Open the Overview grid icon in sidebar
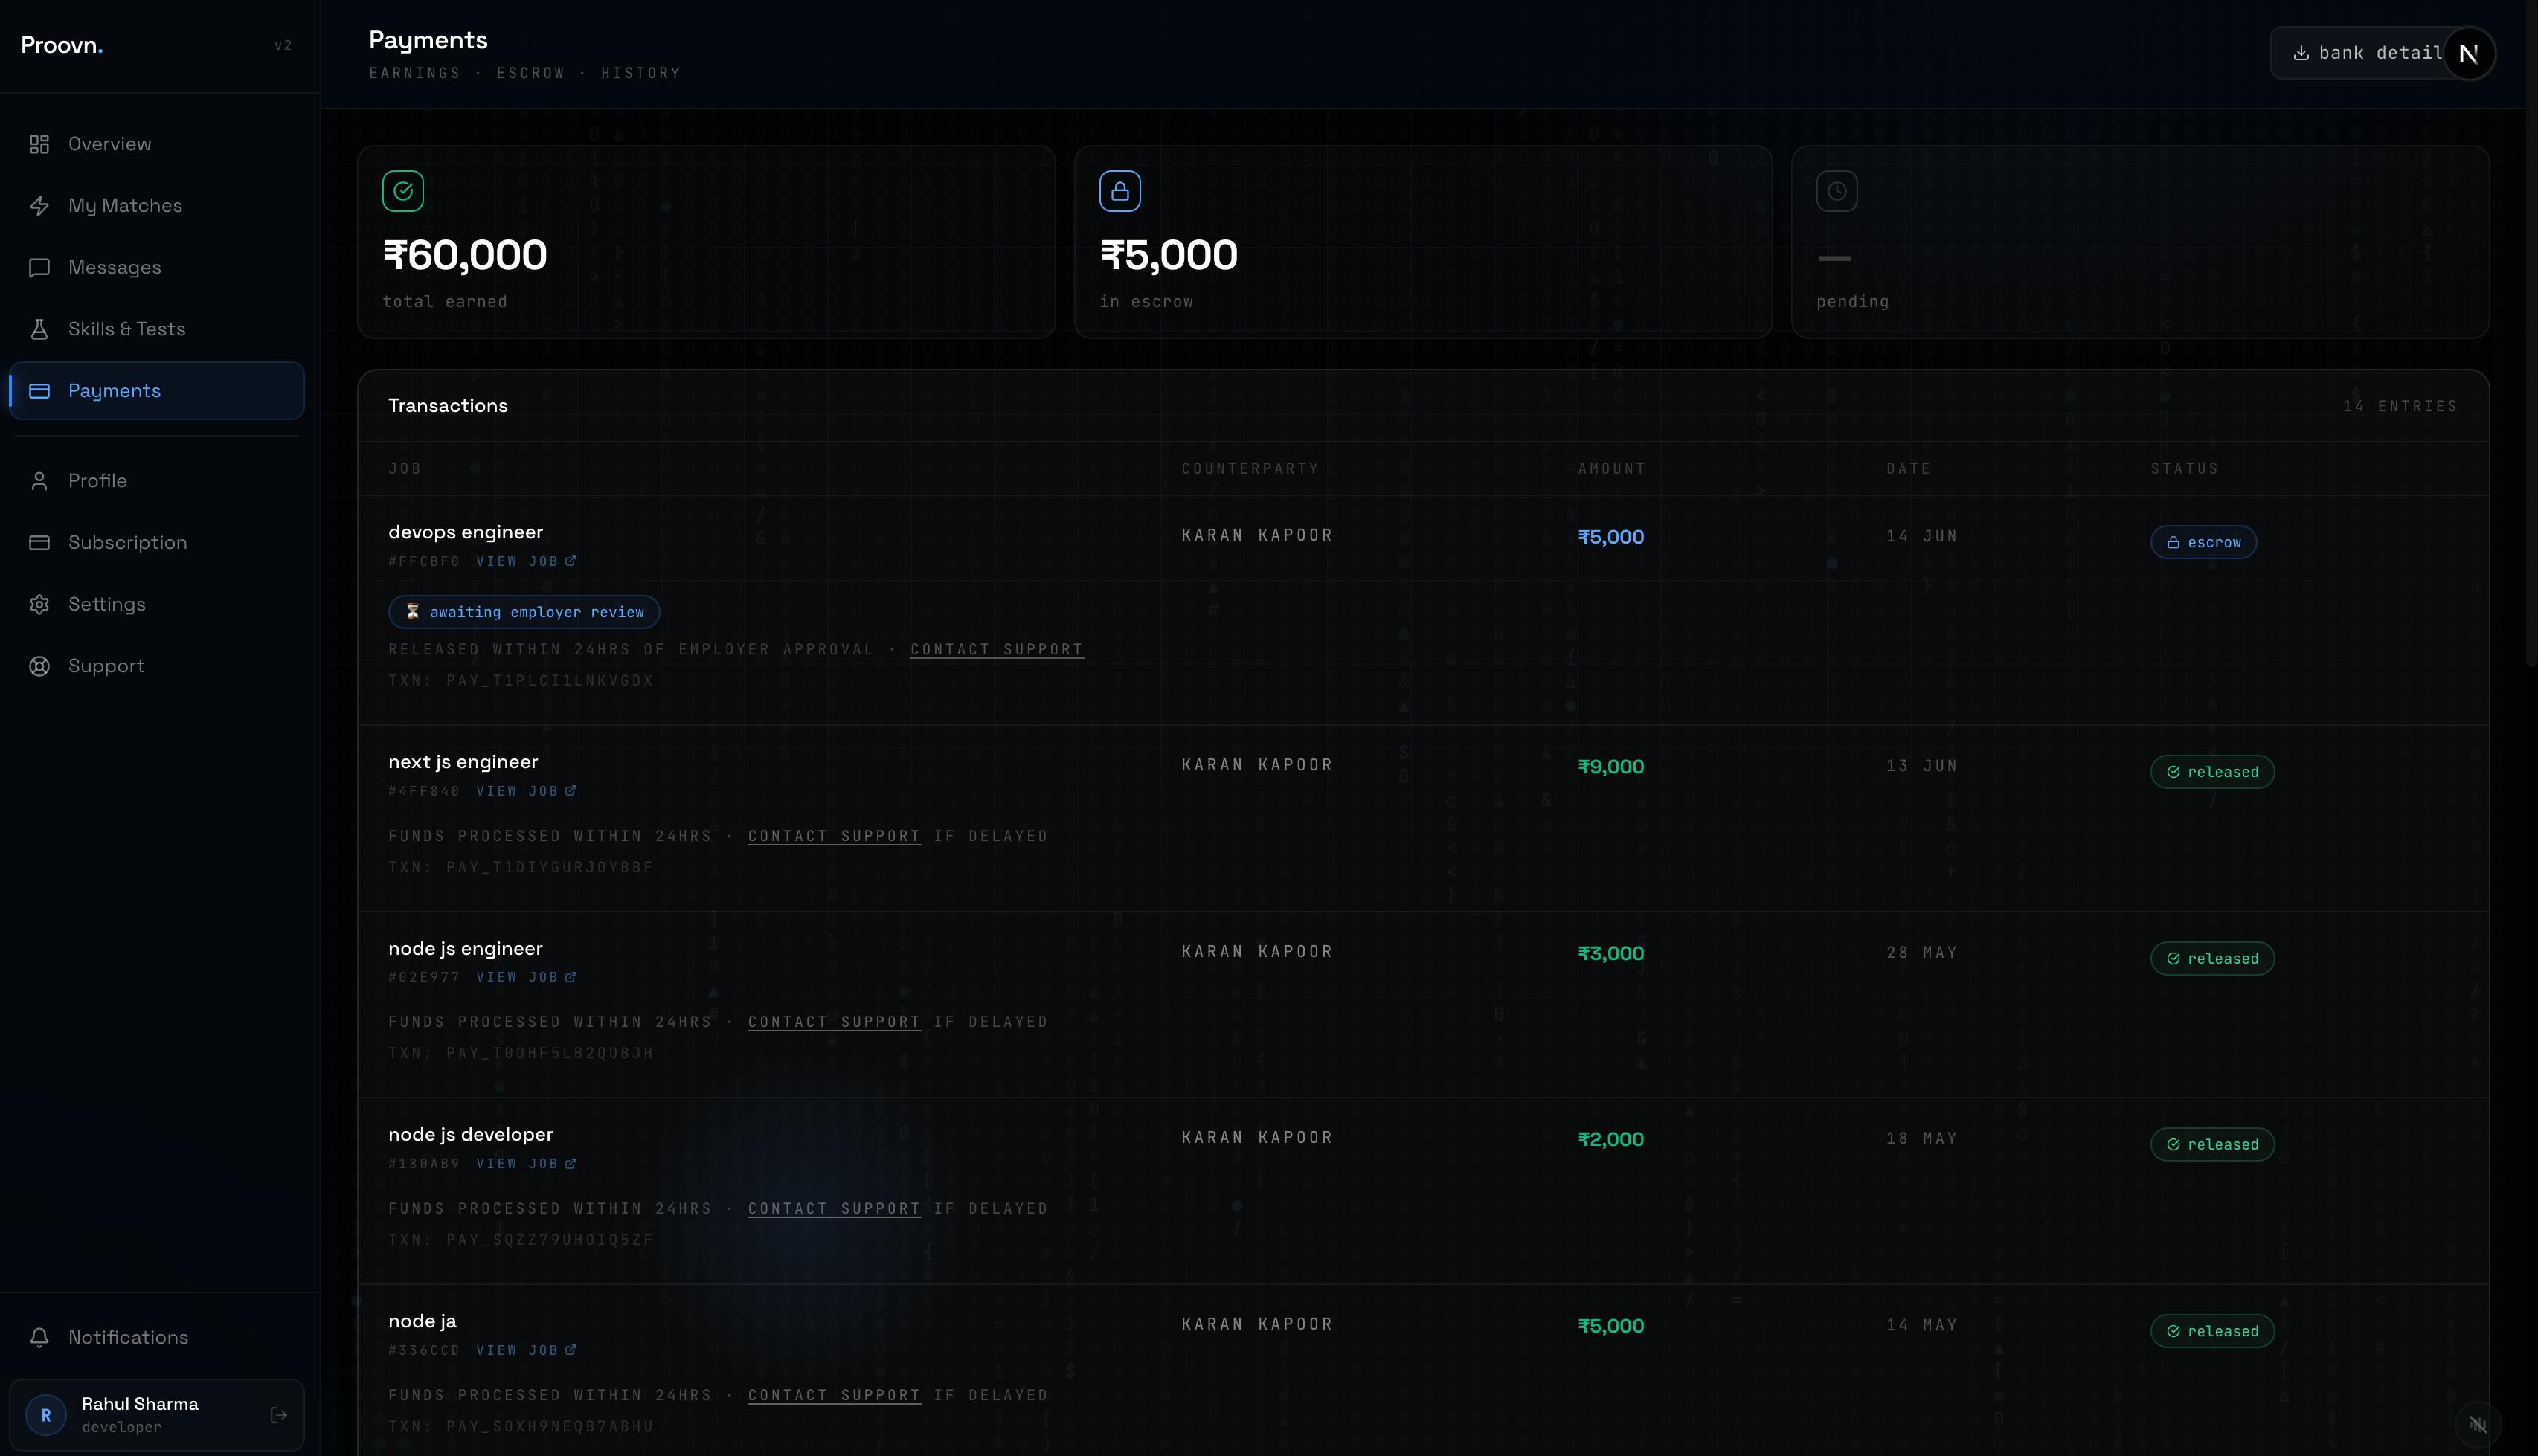Screen dimensions: 2538x1456 (x=39, y=144)
